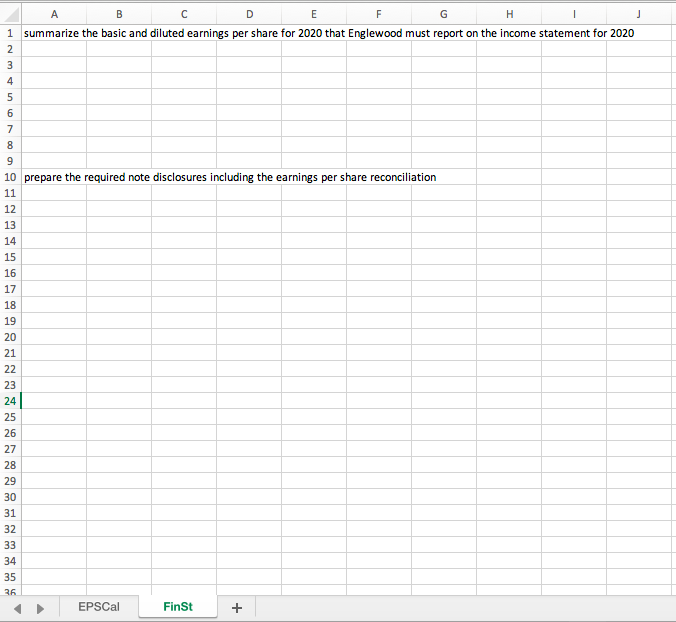Select column J header
676x622 pixels.
click(x=639, y=14)
